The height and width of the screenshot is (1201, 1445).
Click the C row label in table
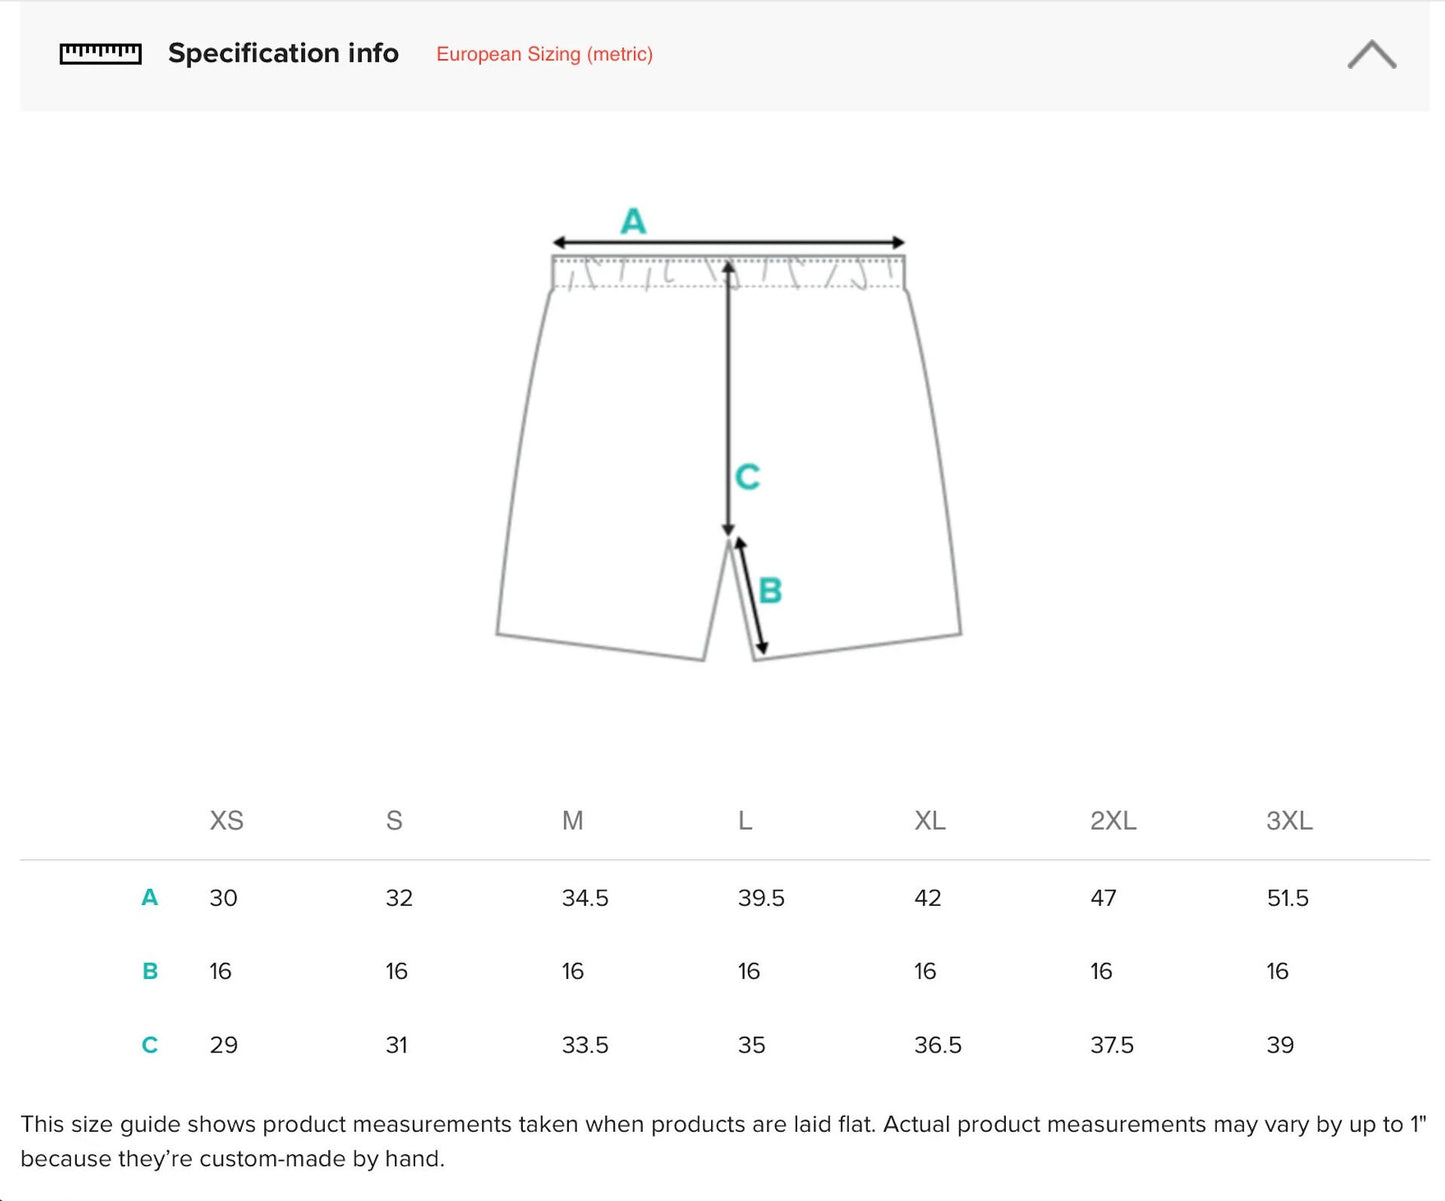tap(149, 1045)
